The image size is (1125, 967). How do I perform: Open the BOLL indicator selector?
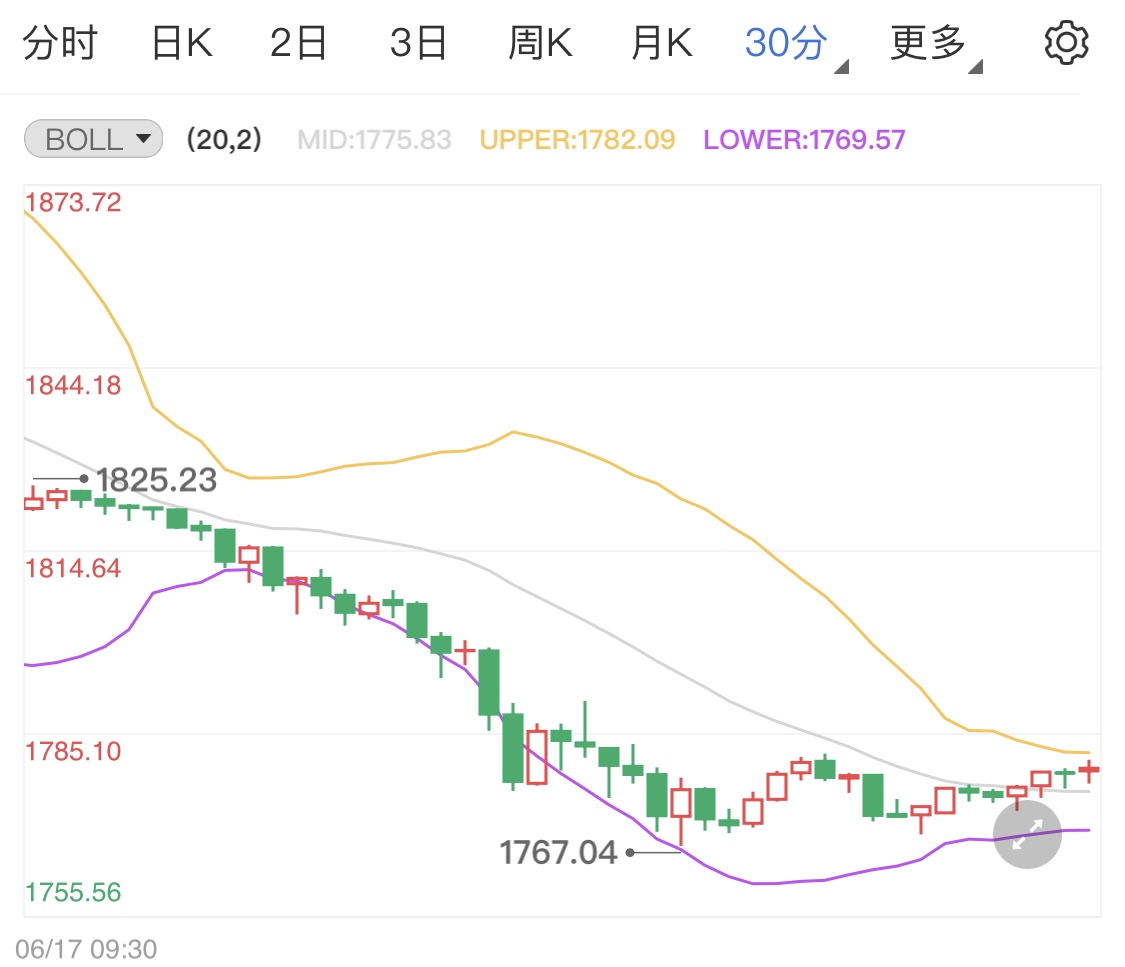pos(93,138)
